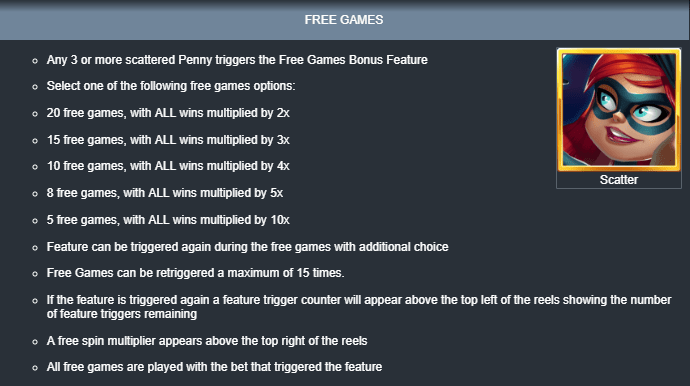Click the bullet beside '20 free games' line

pos(35,114)
